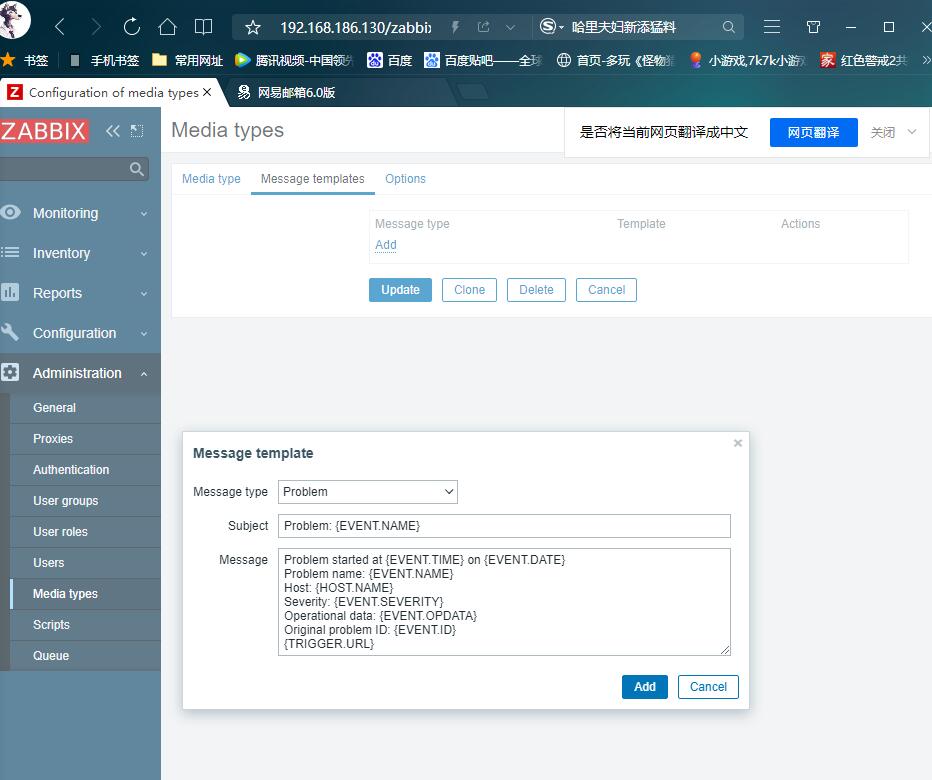
Task: Open 小游戏,7k7k bookmark
Action: [748, 60]
